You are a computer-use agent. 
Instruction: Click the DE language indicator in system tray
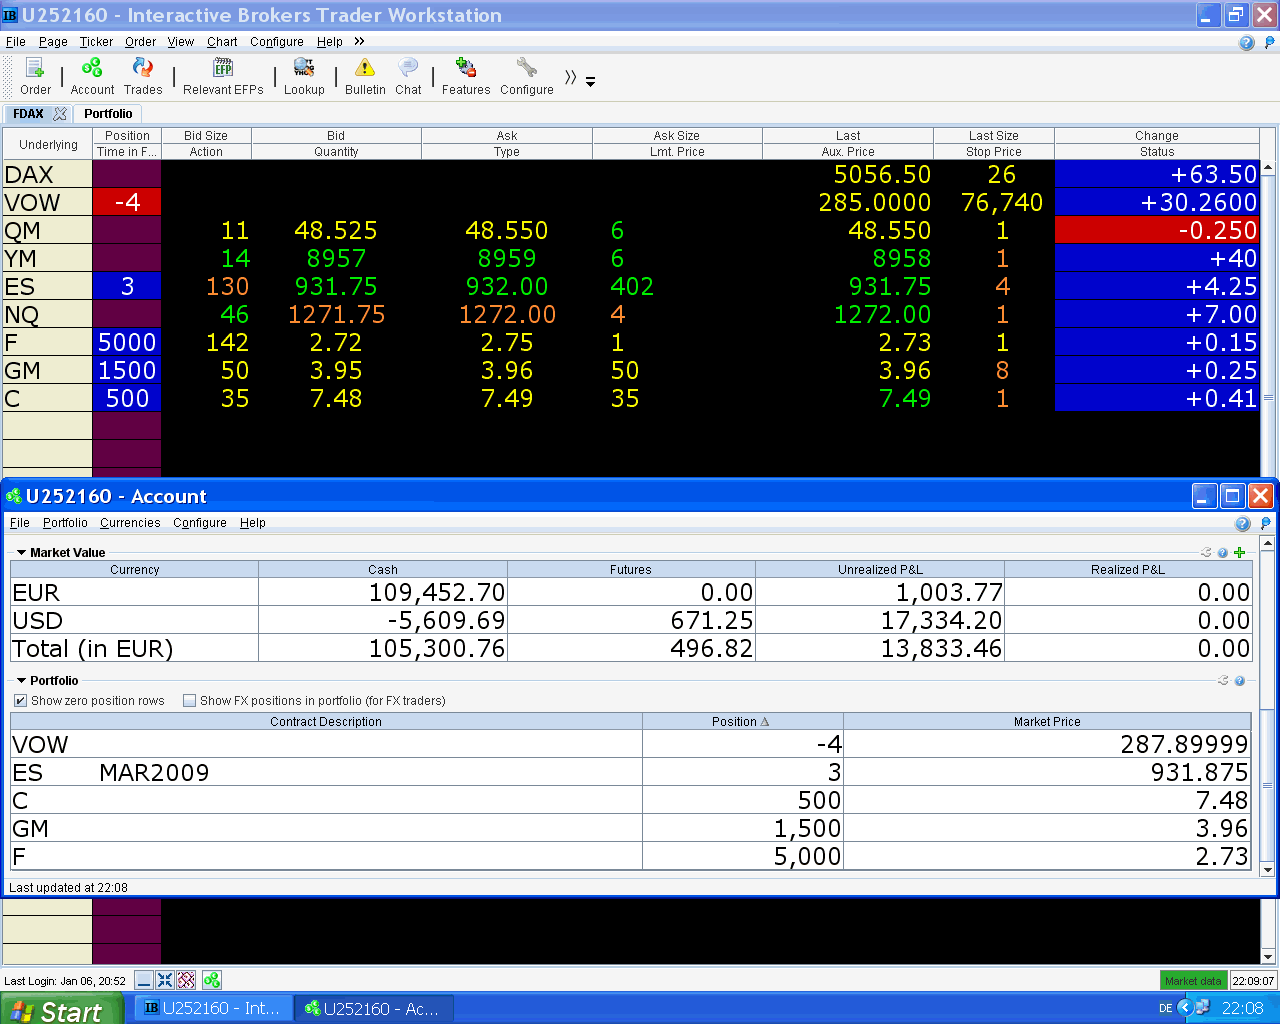(1165, 1008)
